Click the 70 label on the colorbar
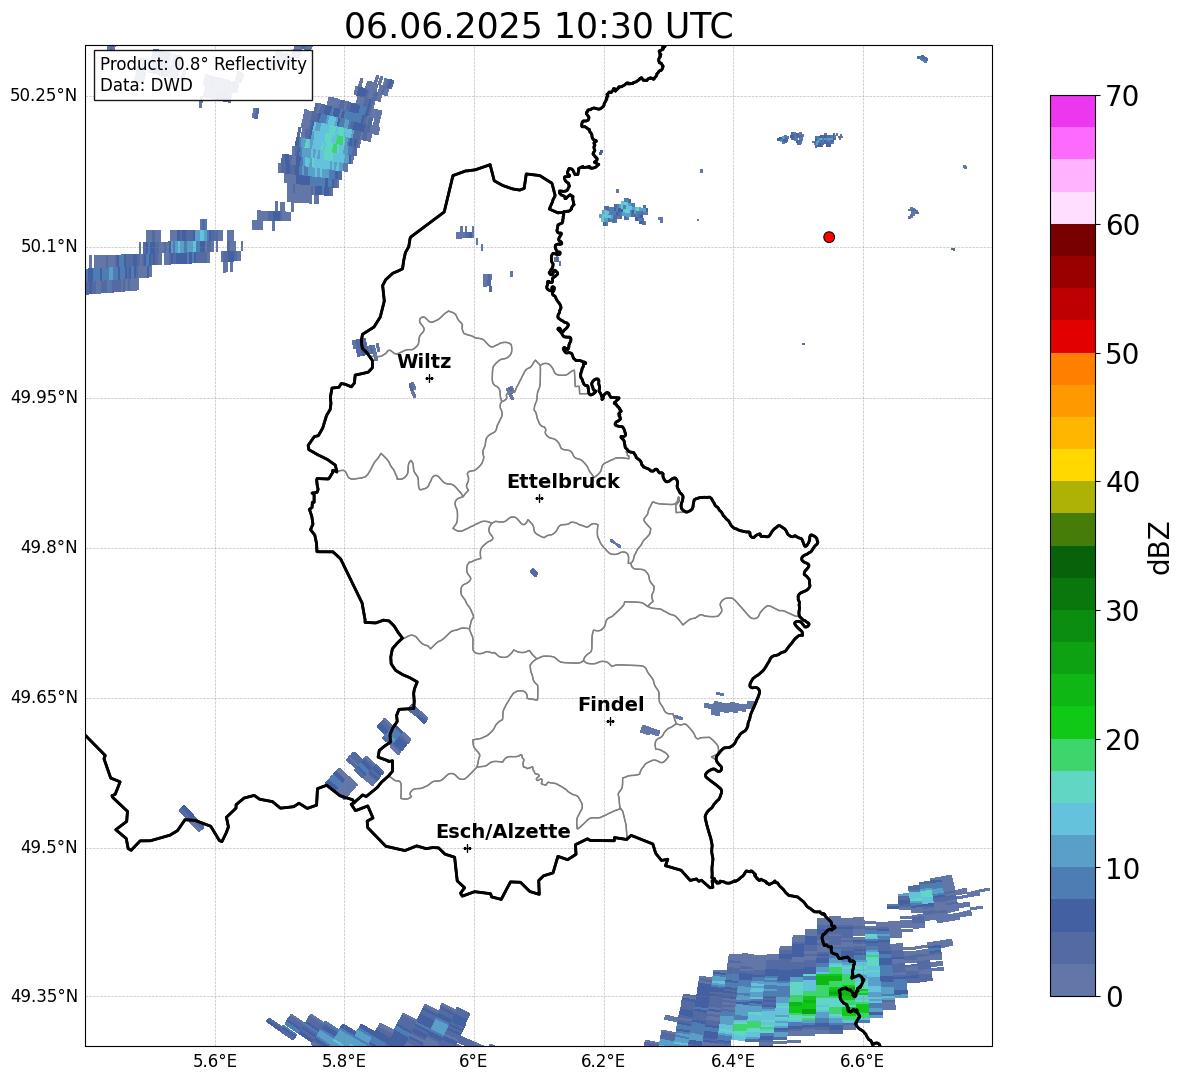The height and width of the screenshot is (1081, 1184). [x=1121, y=97]
